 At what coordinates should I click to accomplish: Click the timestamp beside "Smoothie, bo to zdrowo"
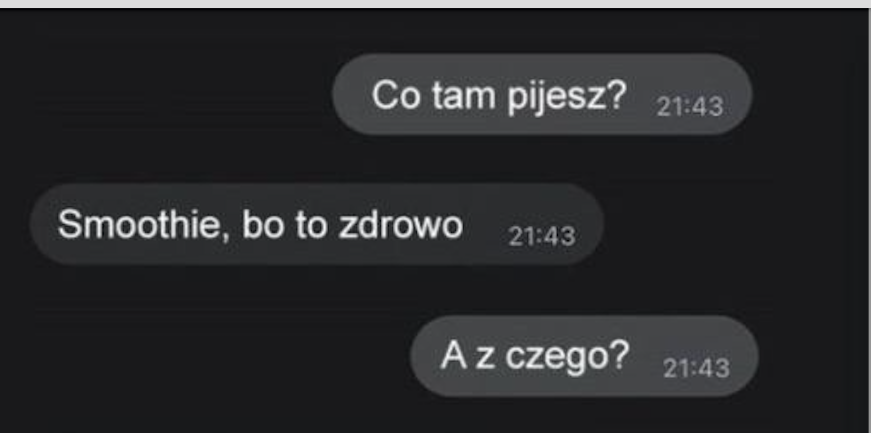542,236
